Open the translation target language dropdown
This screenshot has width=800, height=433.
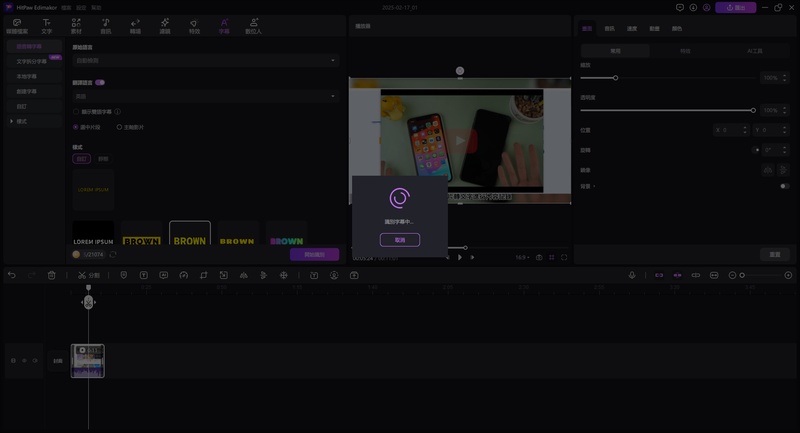click(205, 97)
